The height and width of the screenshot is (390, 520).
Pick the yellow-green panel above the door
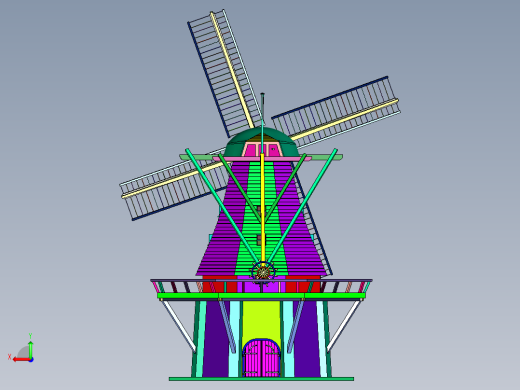262,320
